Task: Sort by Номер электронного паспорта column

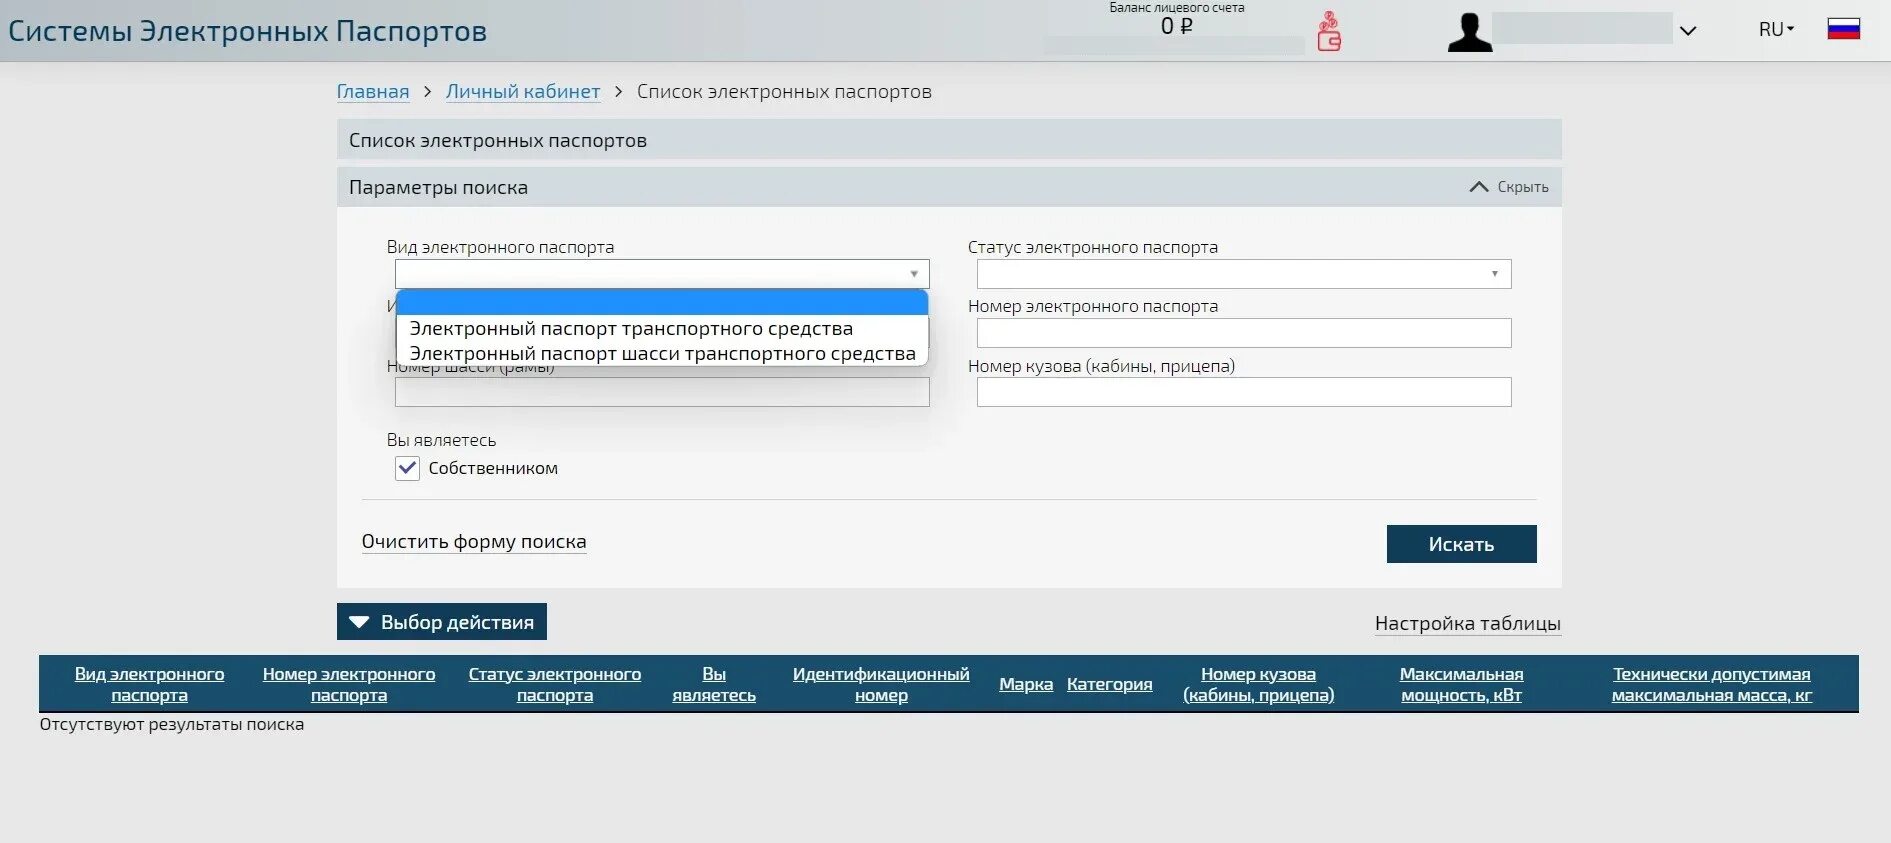Action: (349, 684)
